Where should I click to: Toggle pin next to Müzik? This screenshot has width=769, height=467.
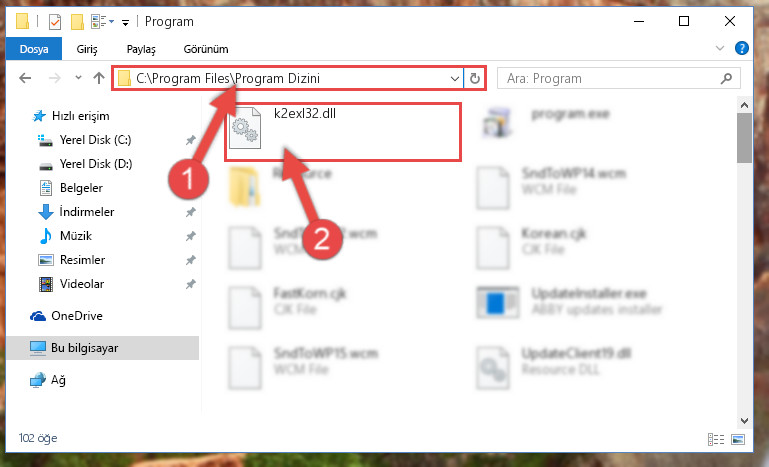(190, 236)
